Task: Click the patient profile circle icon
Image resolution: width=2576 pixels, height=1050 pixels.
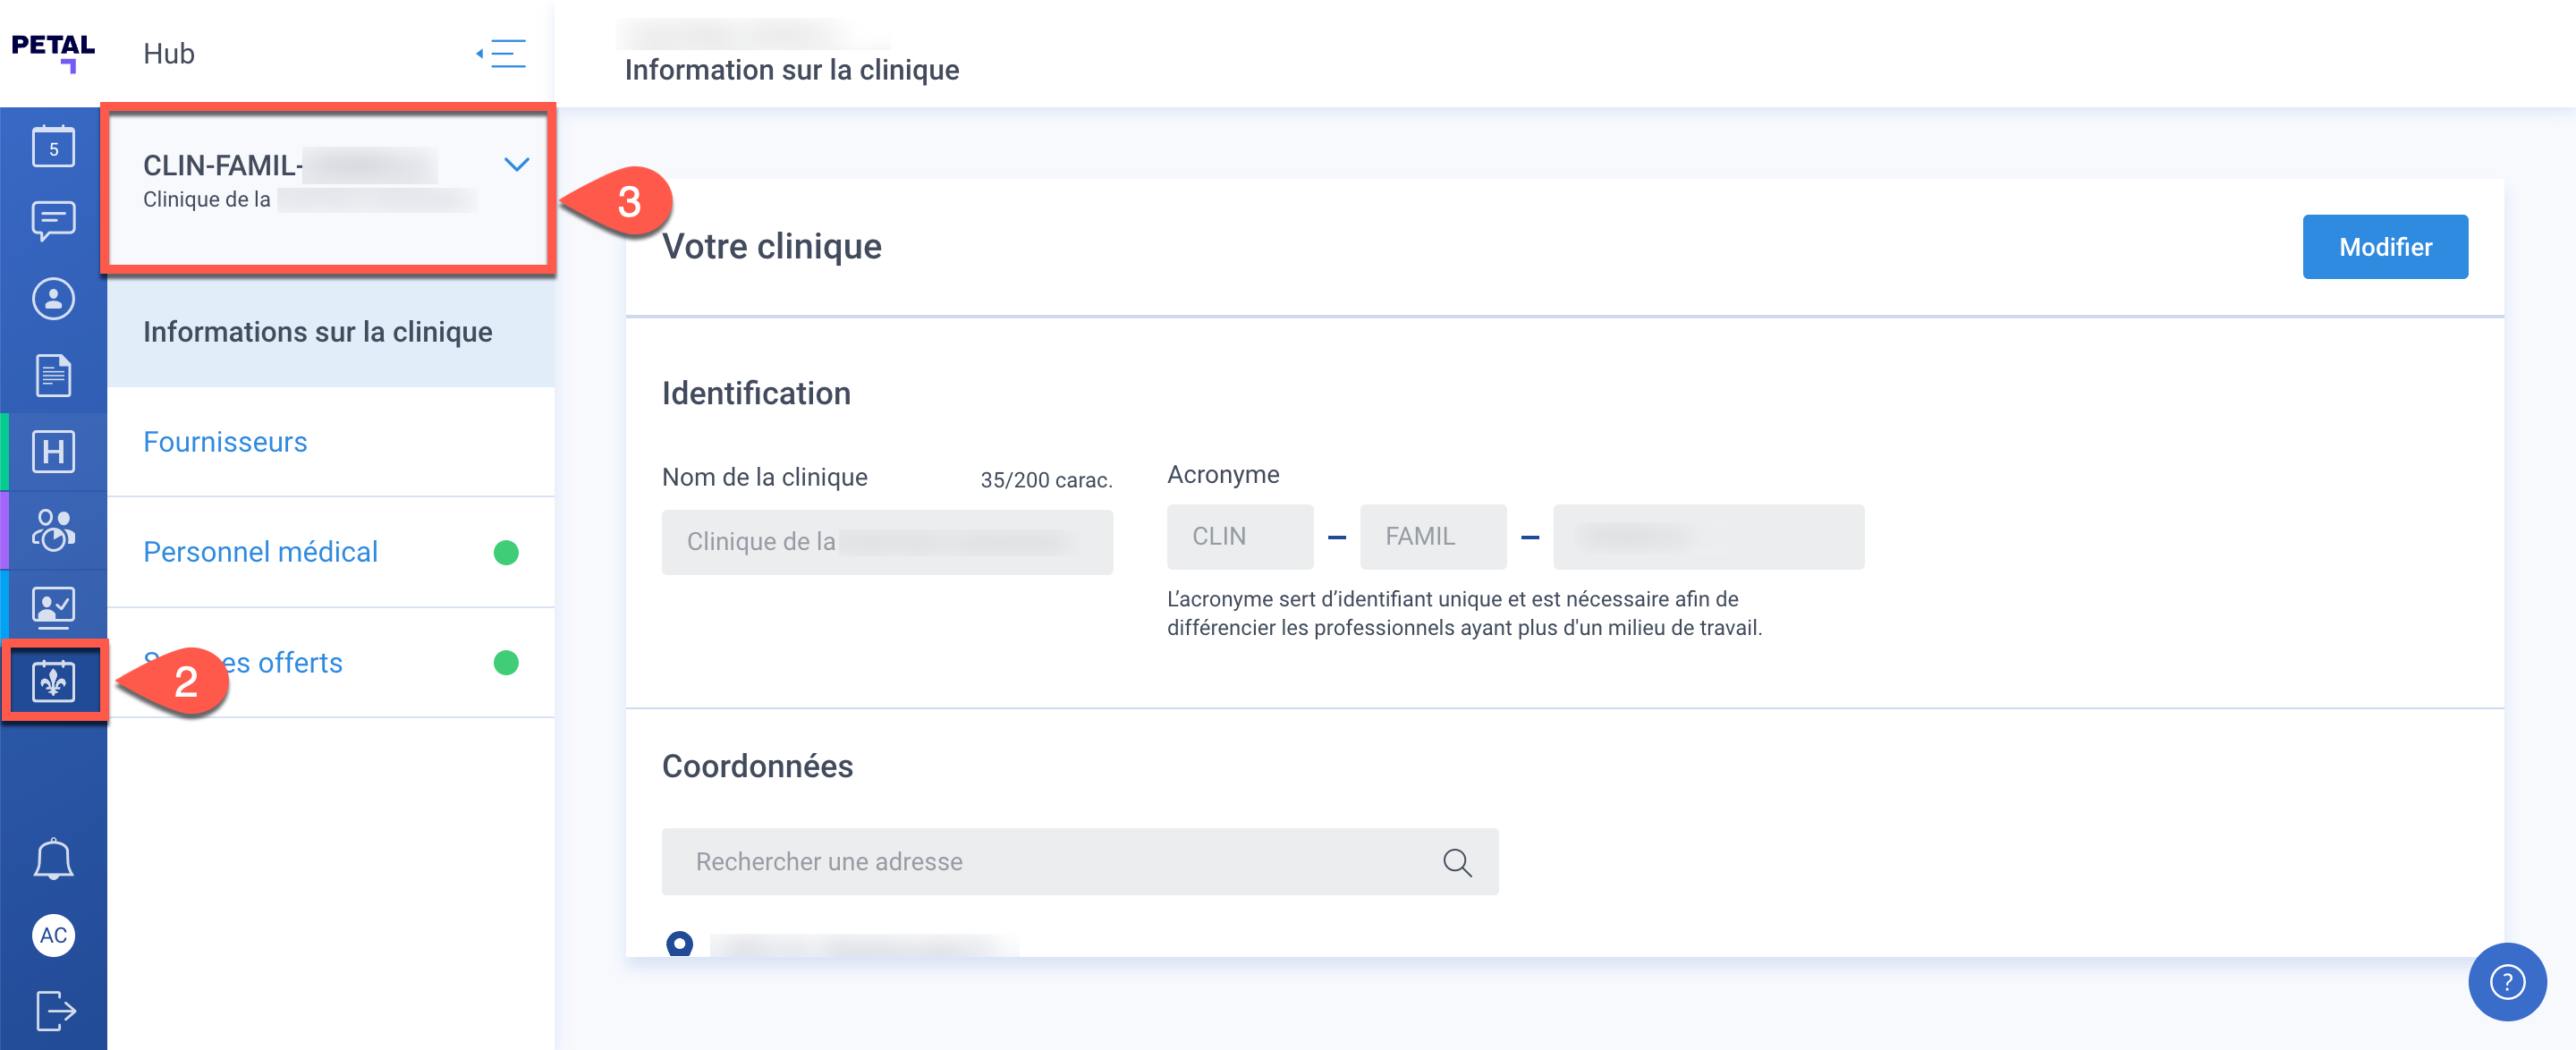Action: (x=53, y=298)
